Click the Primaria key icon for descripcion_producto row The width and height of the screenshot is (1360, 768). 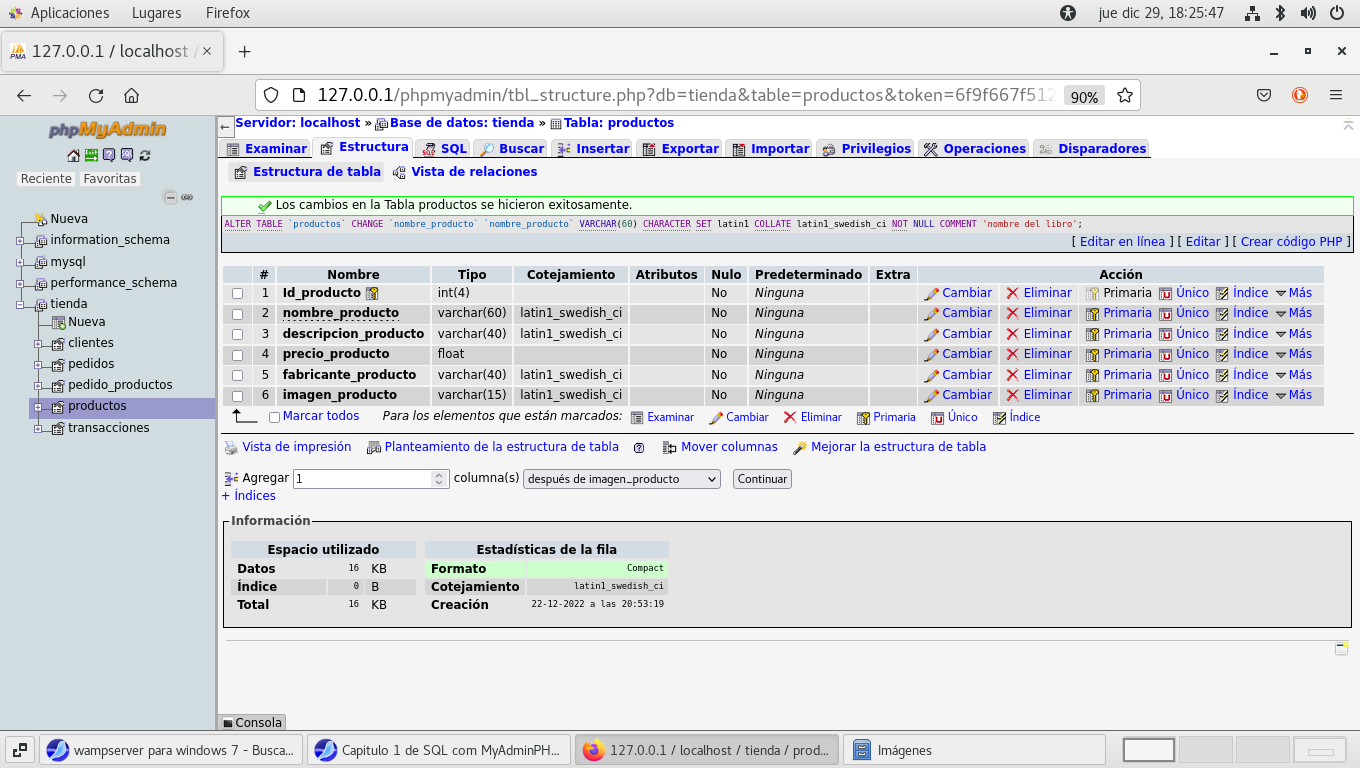(x=1093, y=334)
